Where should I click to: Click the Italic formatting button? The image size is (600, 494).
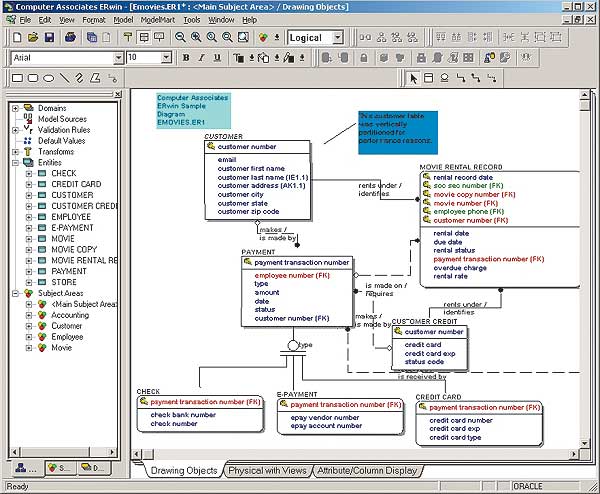[x=202, y=58]
